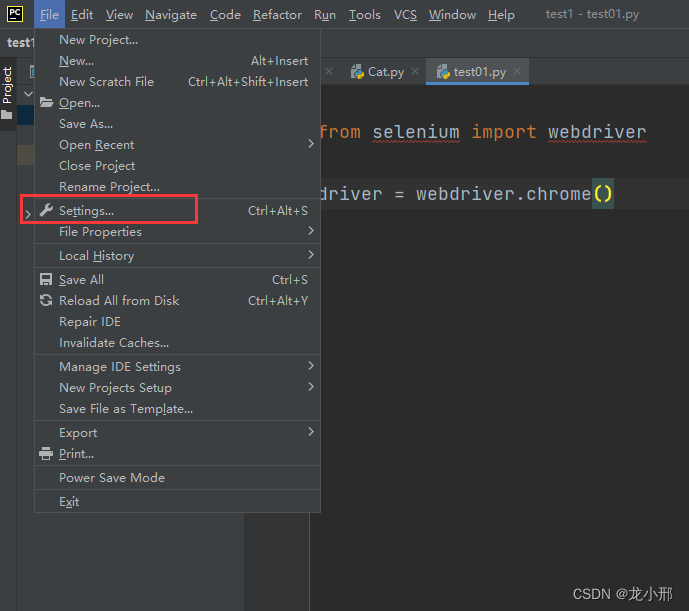Expand the New Projects Setup submenu arrow

tap(311, 387)
